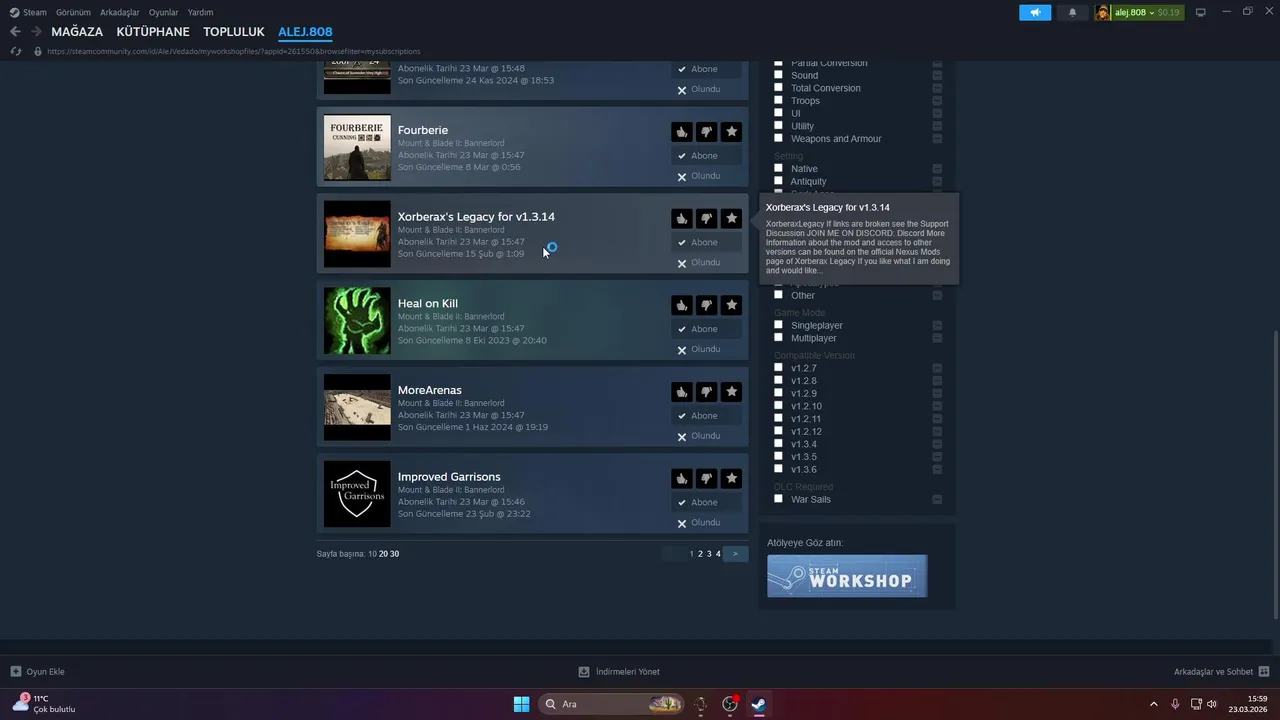Open the notifications bell
1280x720 pixels.
pos(1073,12)
